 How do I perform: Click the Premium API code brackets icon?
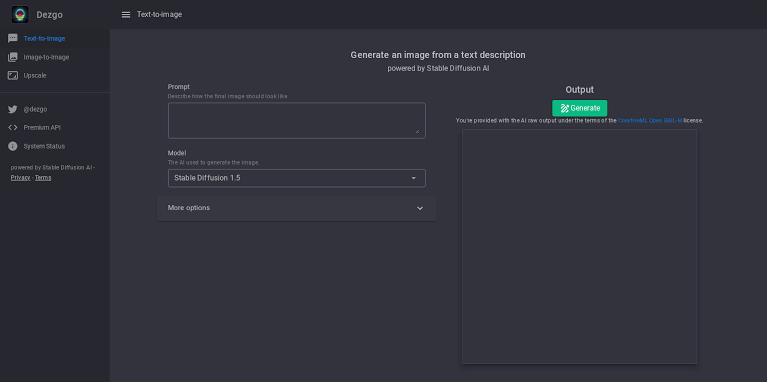tap(13, 128)
